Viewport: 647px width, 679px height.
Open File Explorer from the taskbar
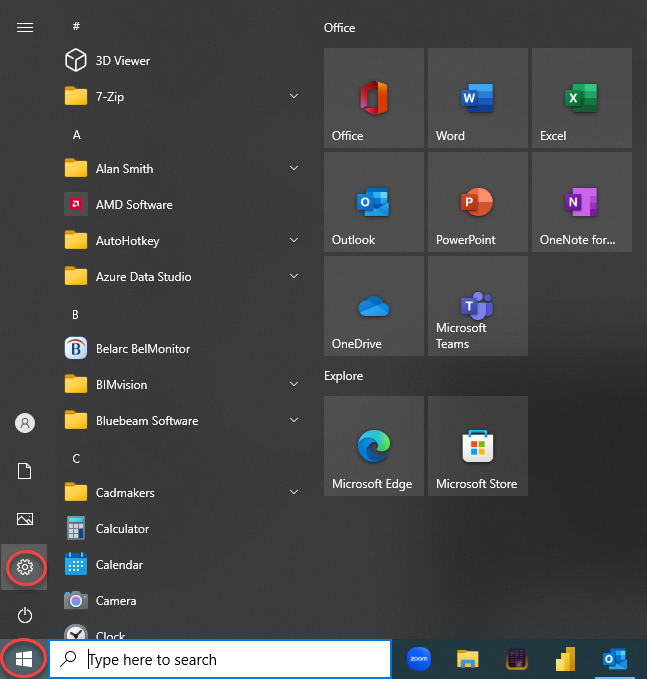click(x=468, y=659)
